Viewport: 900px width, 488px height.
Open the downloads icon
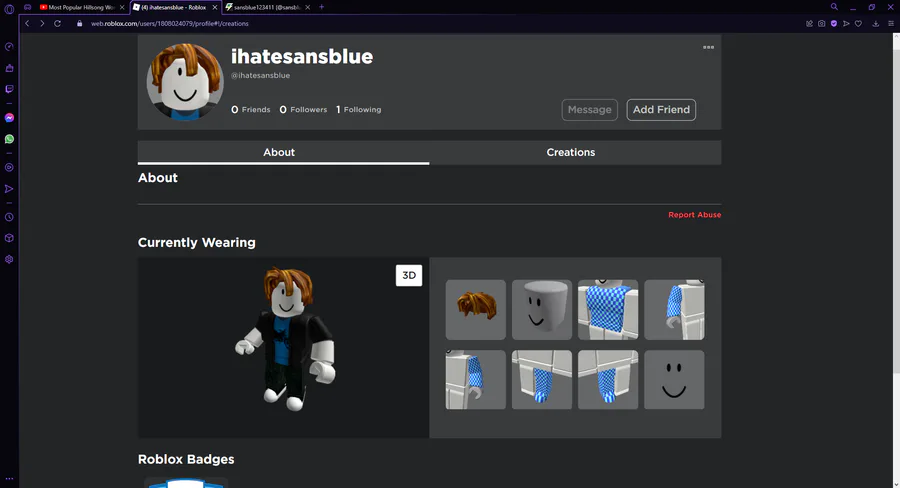click(x=875, y=24)
